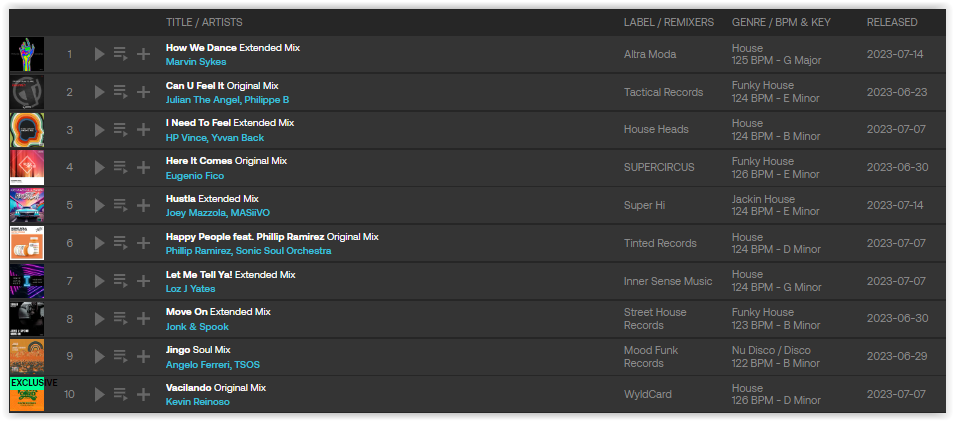This screenshot has height=421, width=954.
Task: Add Can U Feel It to queue
Action: click(120, 92)
